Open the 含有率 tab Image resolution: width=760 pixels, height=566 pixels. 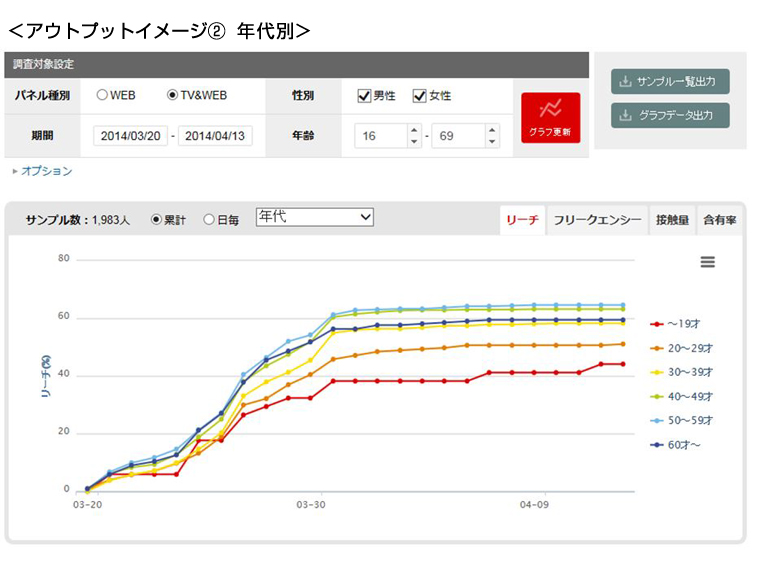[719, 219]
